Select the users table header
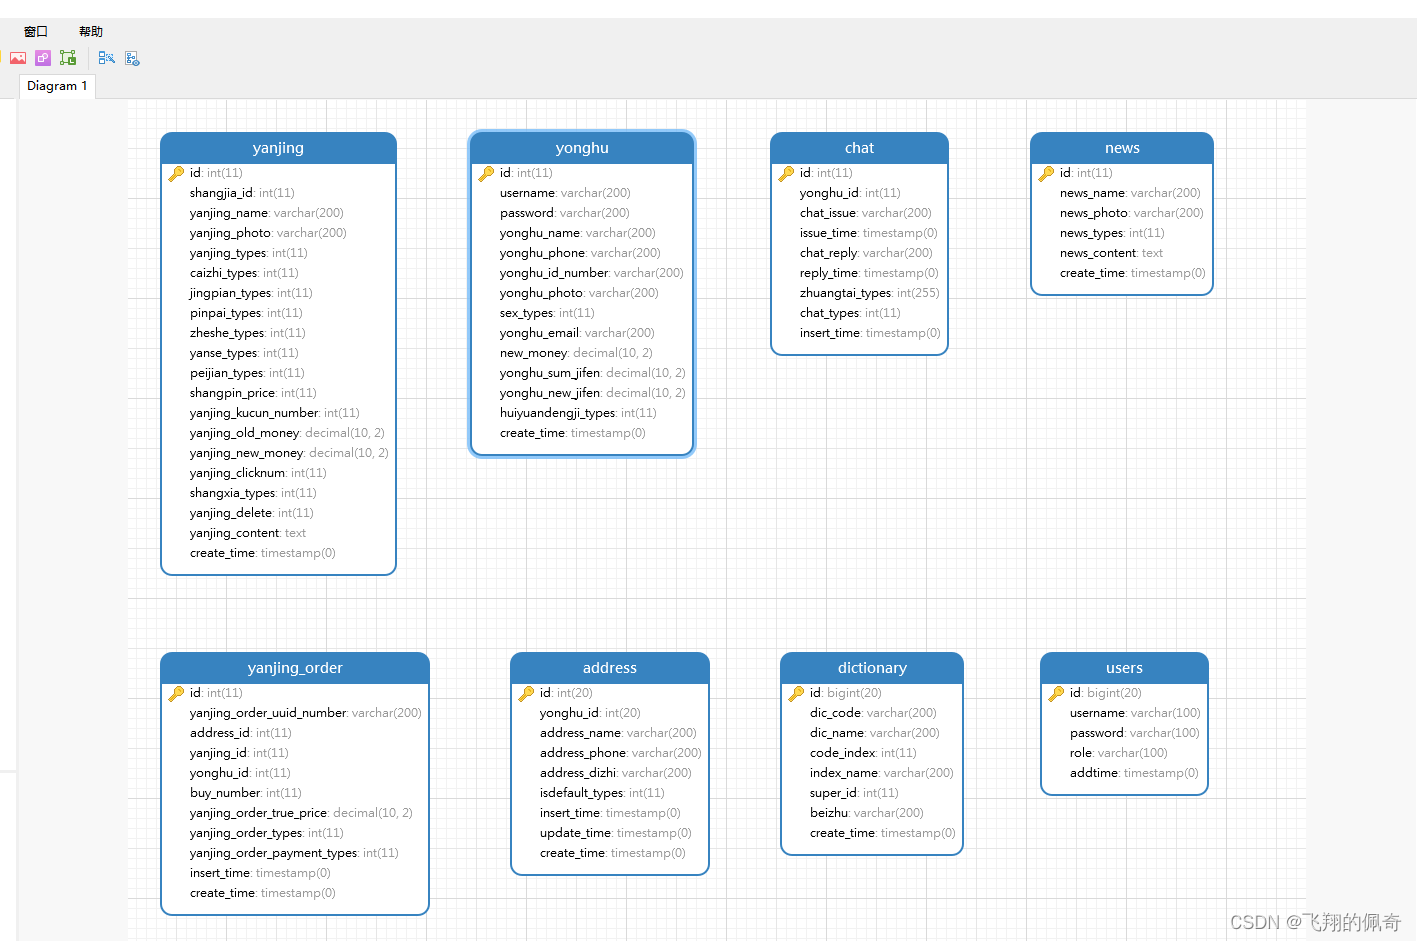 coord(1124,668)
